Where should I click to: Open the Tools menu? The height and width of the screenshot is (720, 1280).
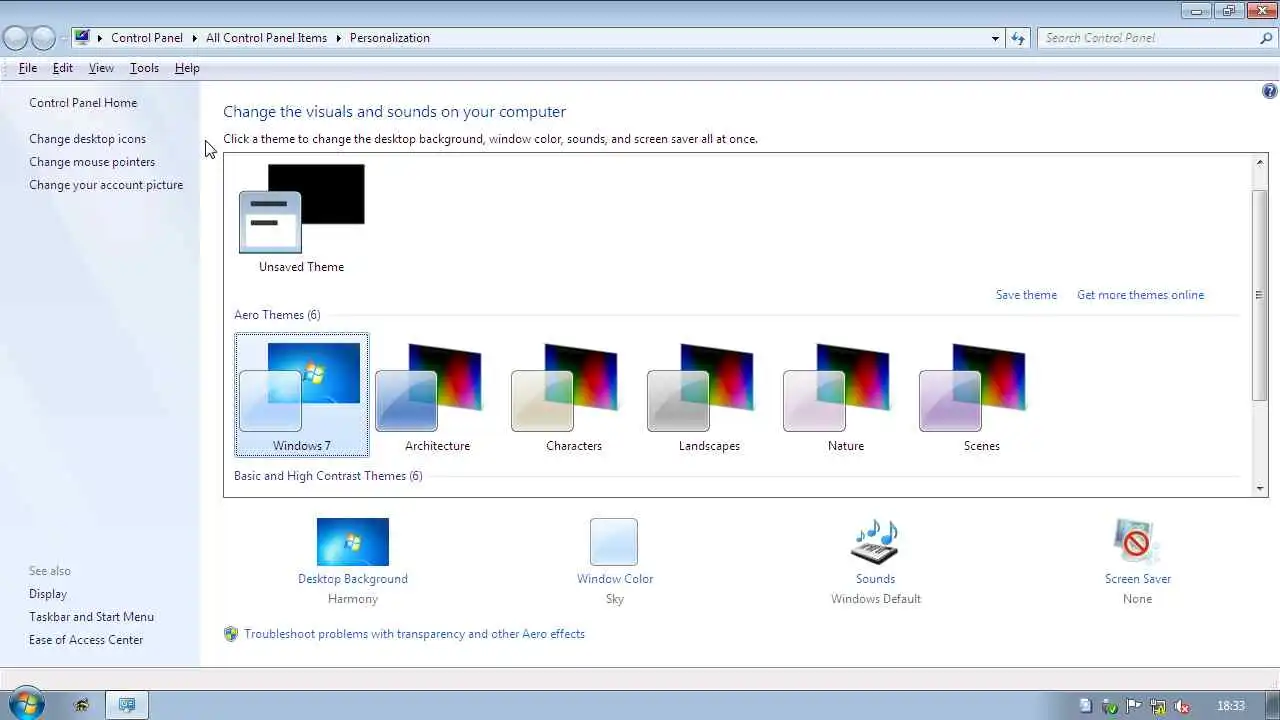[144, 68]
